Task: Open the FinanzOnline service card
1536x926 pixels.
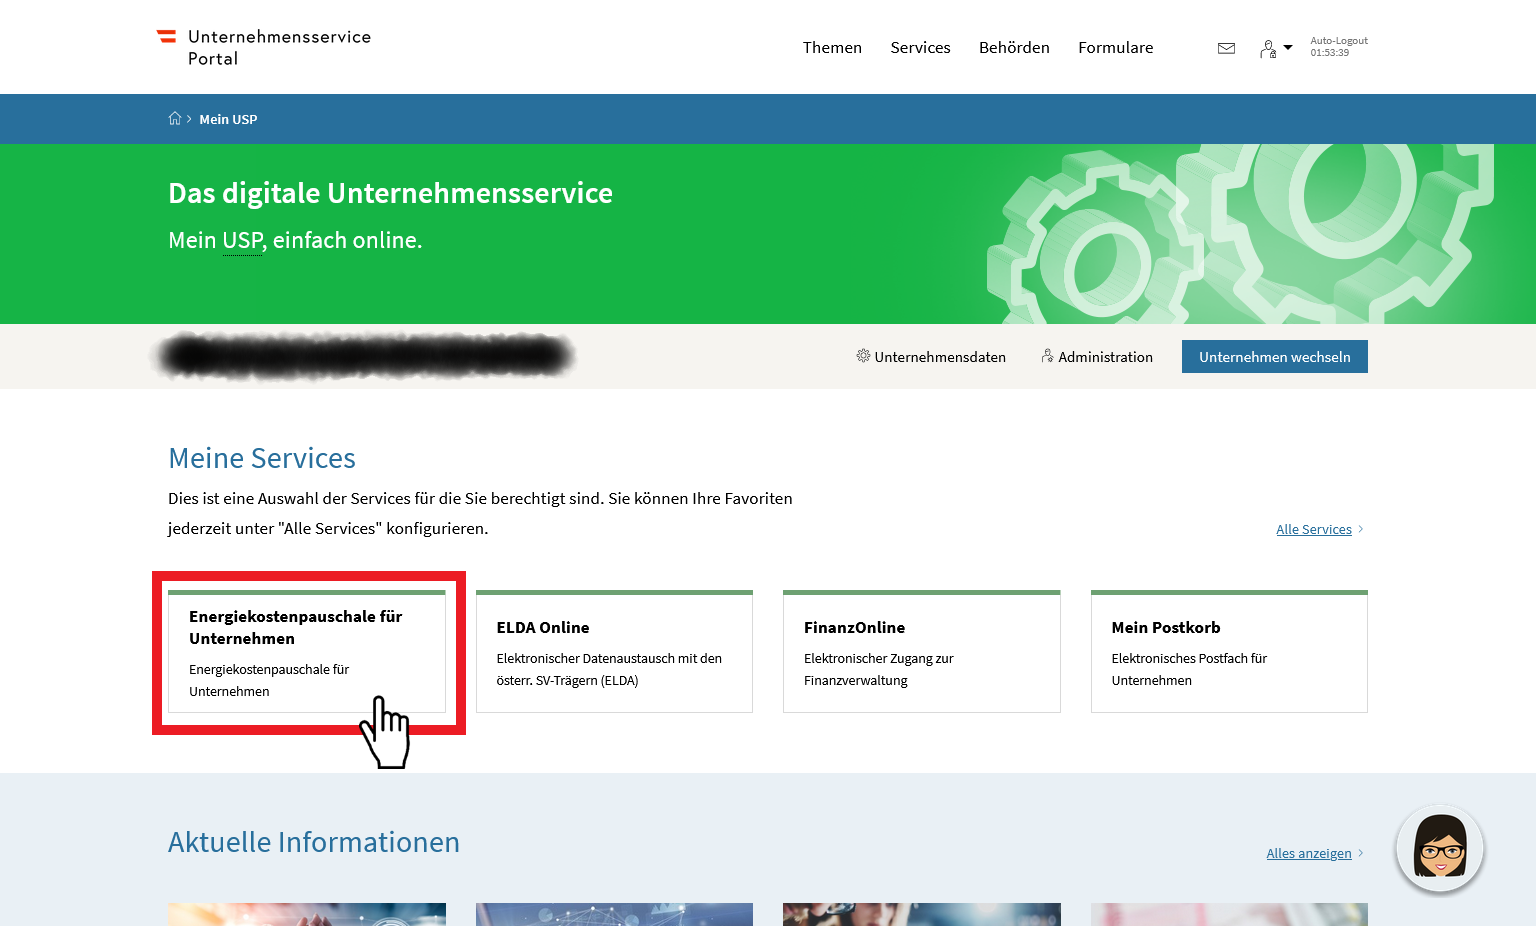Action: click(x=921, y=652)
